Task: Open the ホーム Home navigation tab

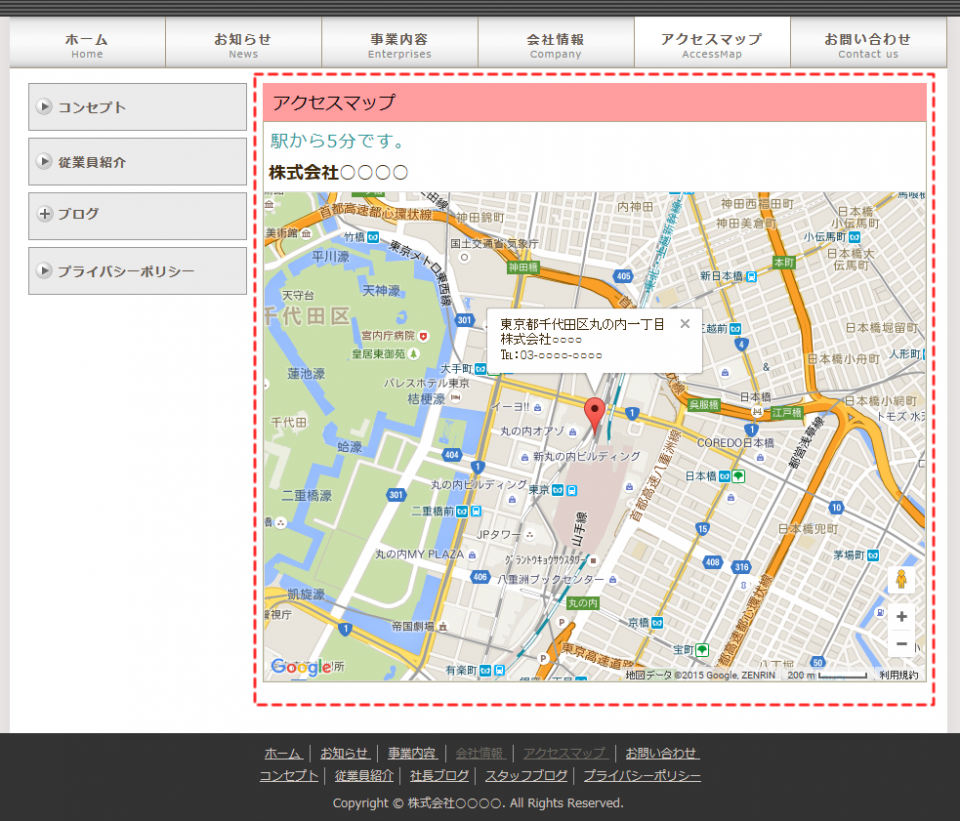Action: tap(87, 42)
